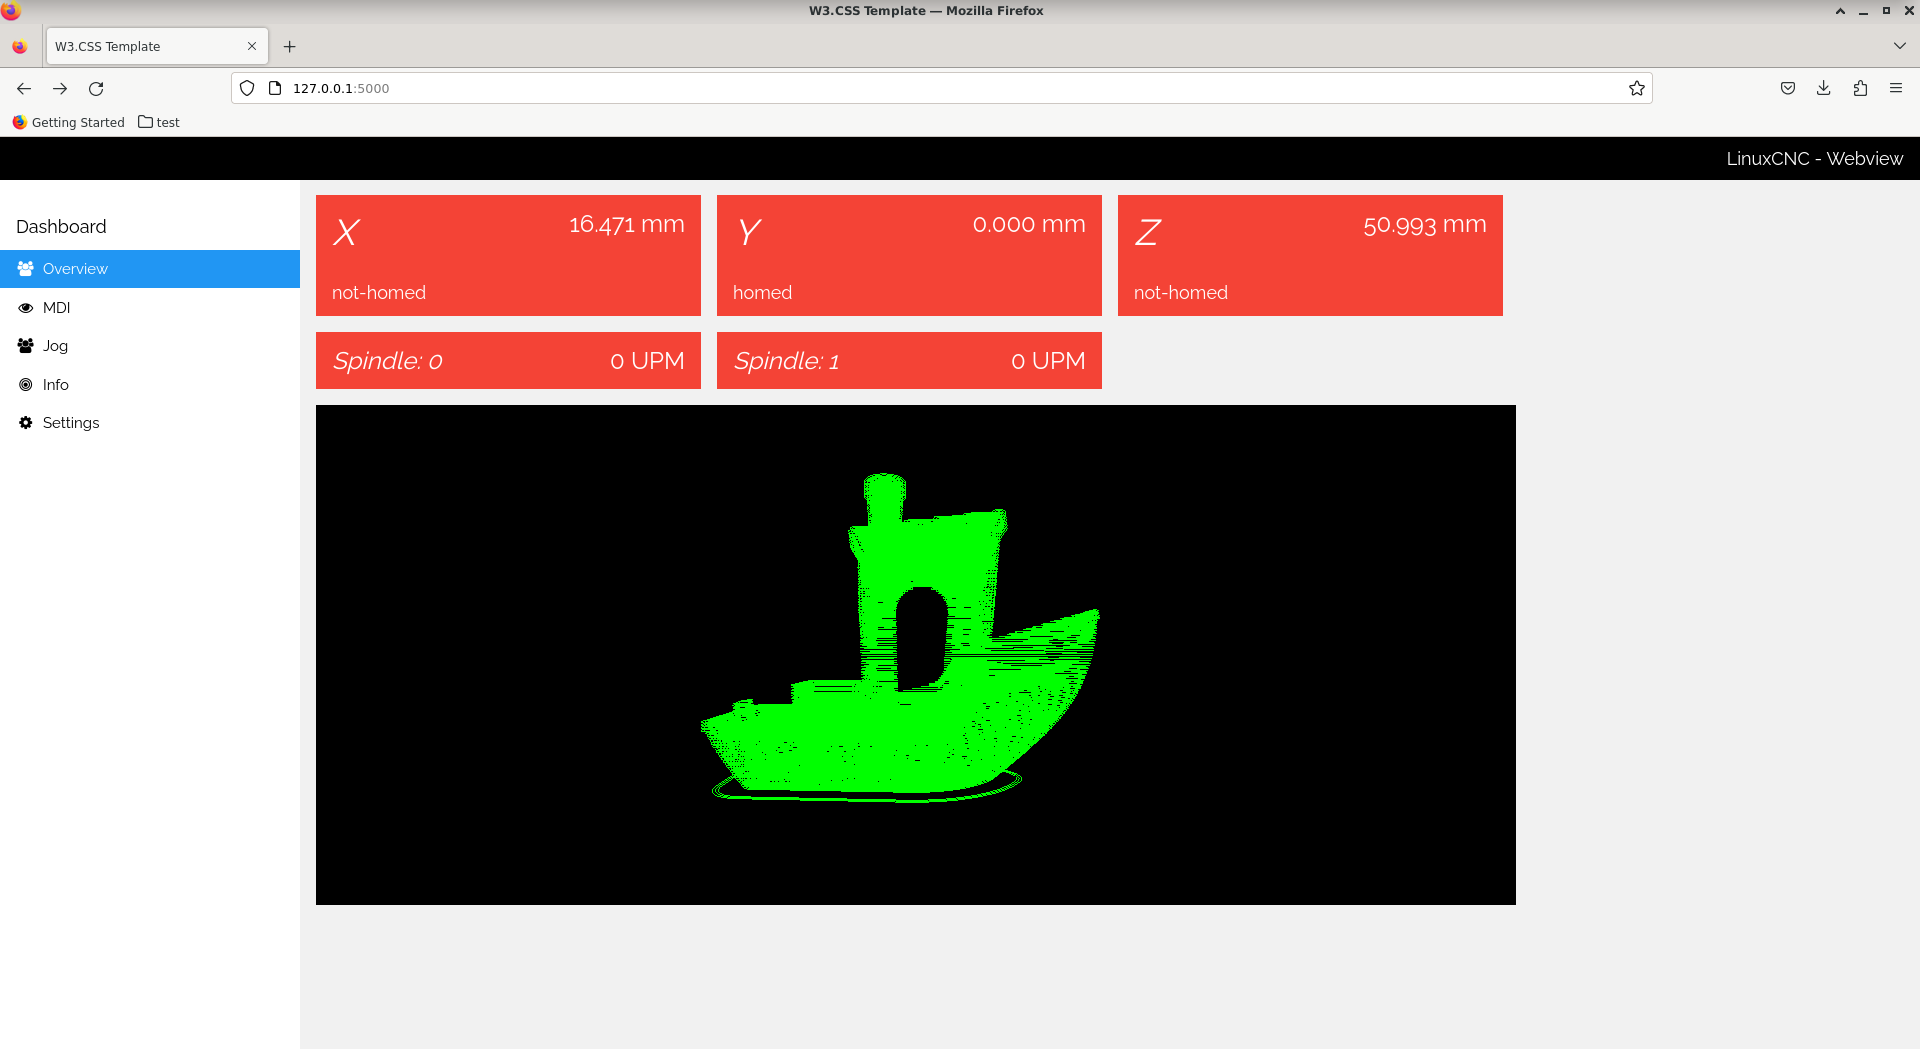The image size is (1920, 1049).
Task: Open the Downloads panel
Action: [1824, 88]
